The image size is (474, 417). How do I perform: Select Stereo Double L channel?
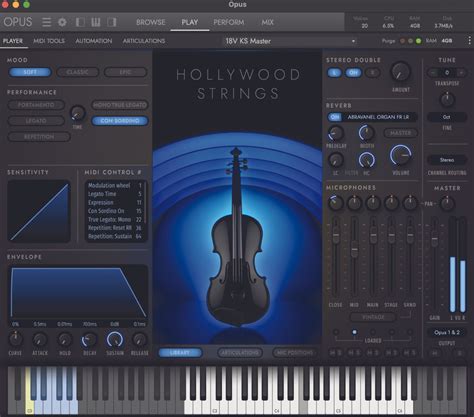(334, 72)
